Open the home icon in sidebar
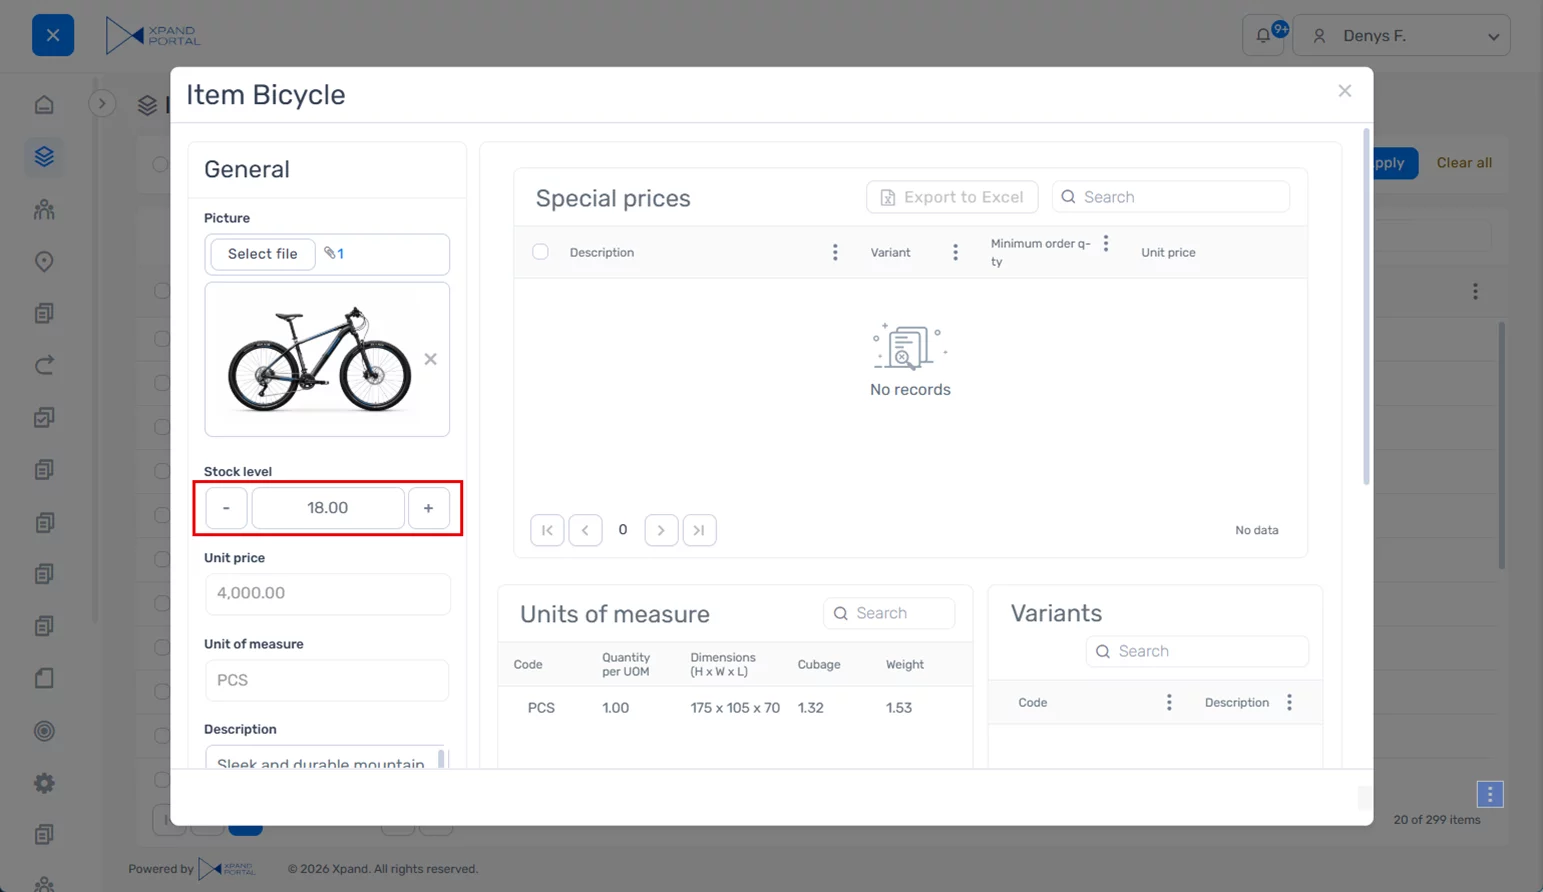This screenshot has height=892, width=1543. coord(44,105)
